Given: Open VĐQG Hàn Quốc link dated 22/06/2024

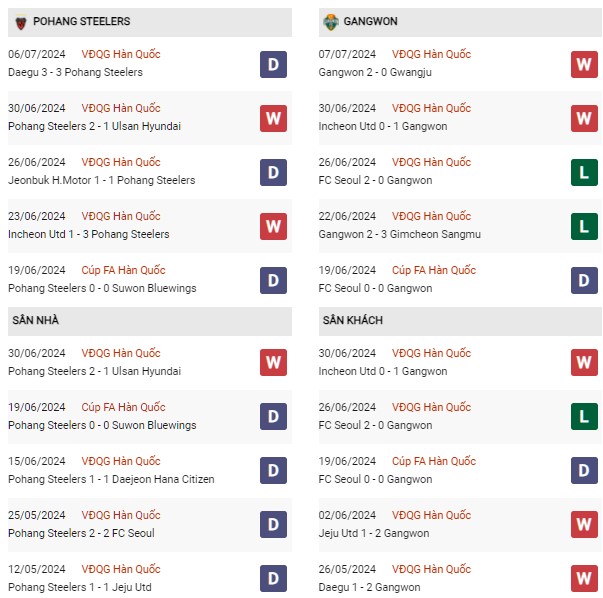Looking at the screenshot, I should pyautogui.click(x=431, y=216).
